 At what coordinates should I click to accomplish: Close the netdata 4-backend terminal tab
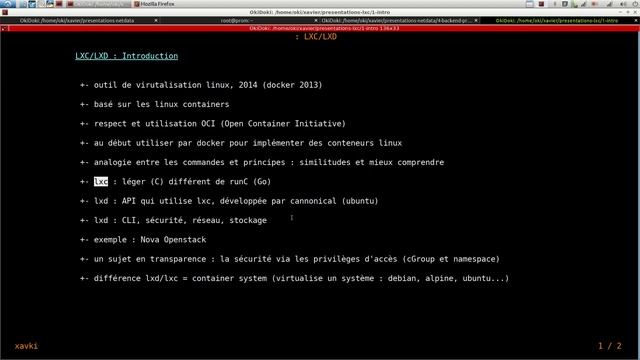pyautogui.click(x=476, y=20)
